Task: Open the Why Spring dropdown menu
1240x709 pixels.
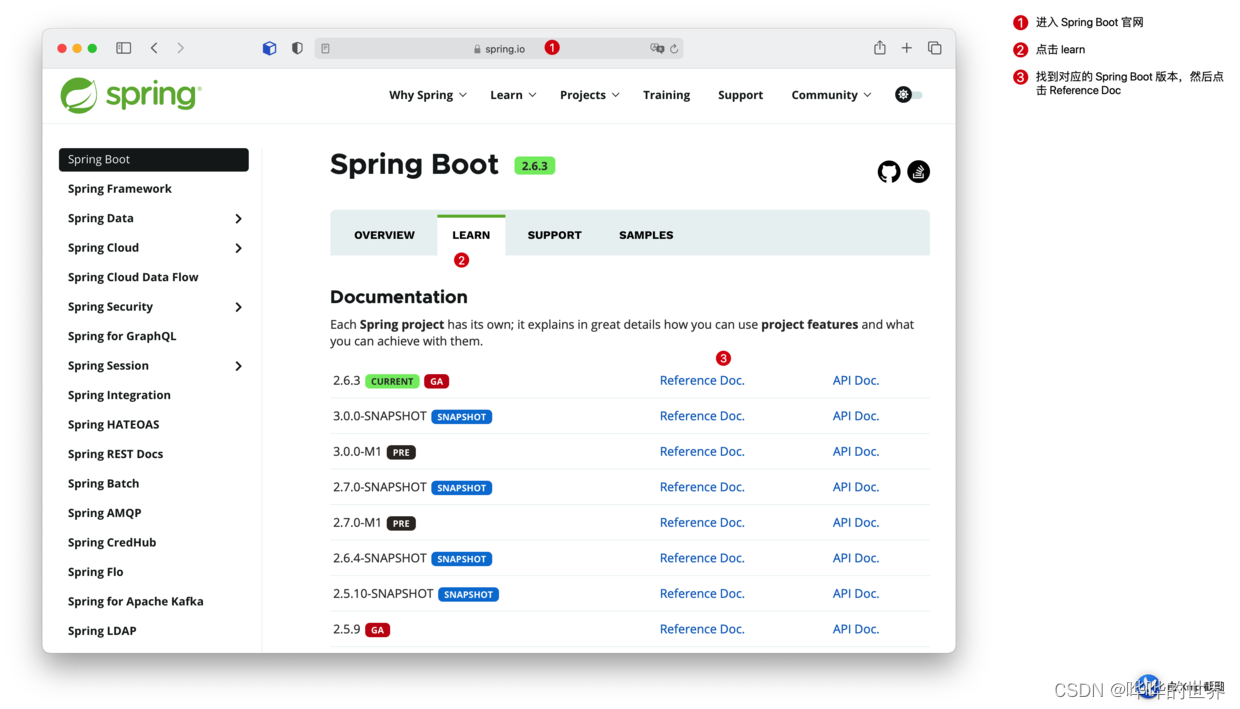Action: (x=428, y=95)
